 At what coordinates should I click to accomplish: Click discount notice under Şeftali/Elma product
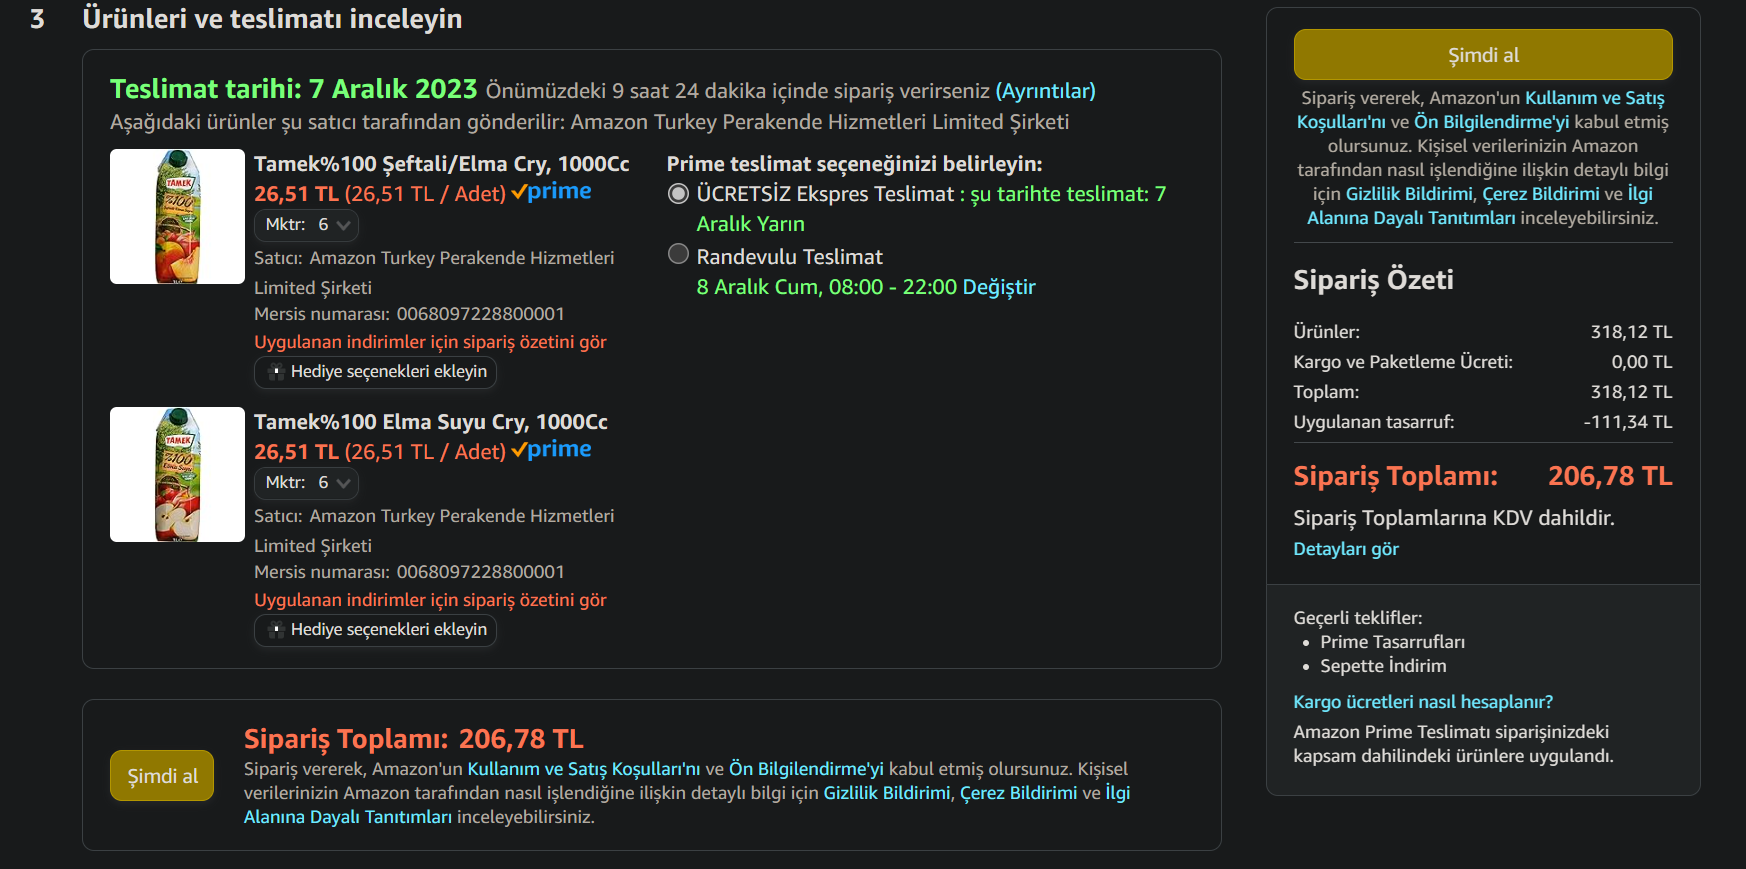(430, 342)
